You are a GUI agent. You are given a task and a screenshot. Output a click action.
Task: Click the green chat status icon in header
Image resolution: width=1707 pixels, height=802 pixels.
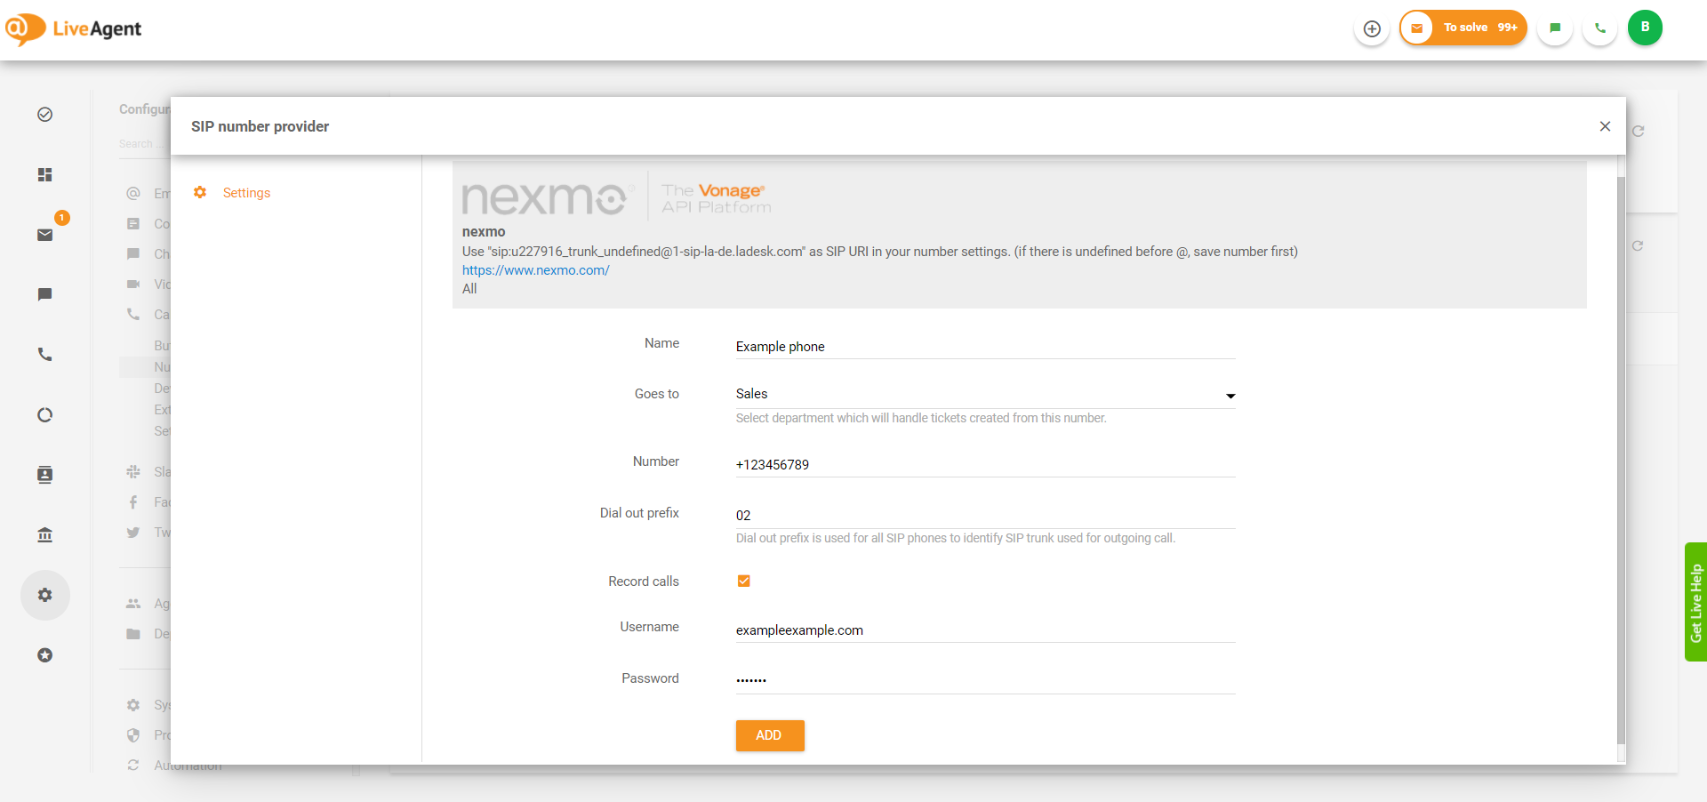tap(1555, 29)
